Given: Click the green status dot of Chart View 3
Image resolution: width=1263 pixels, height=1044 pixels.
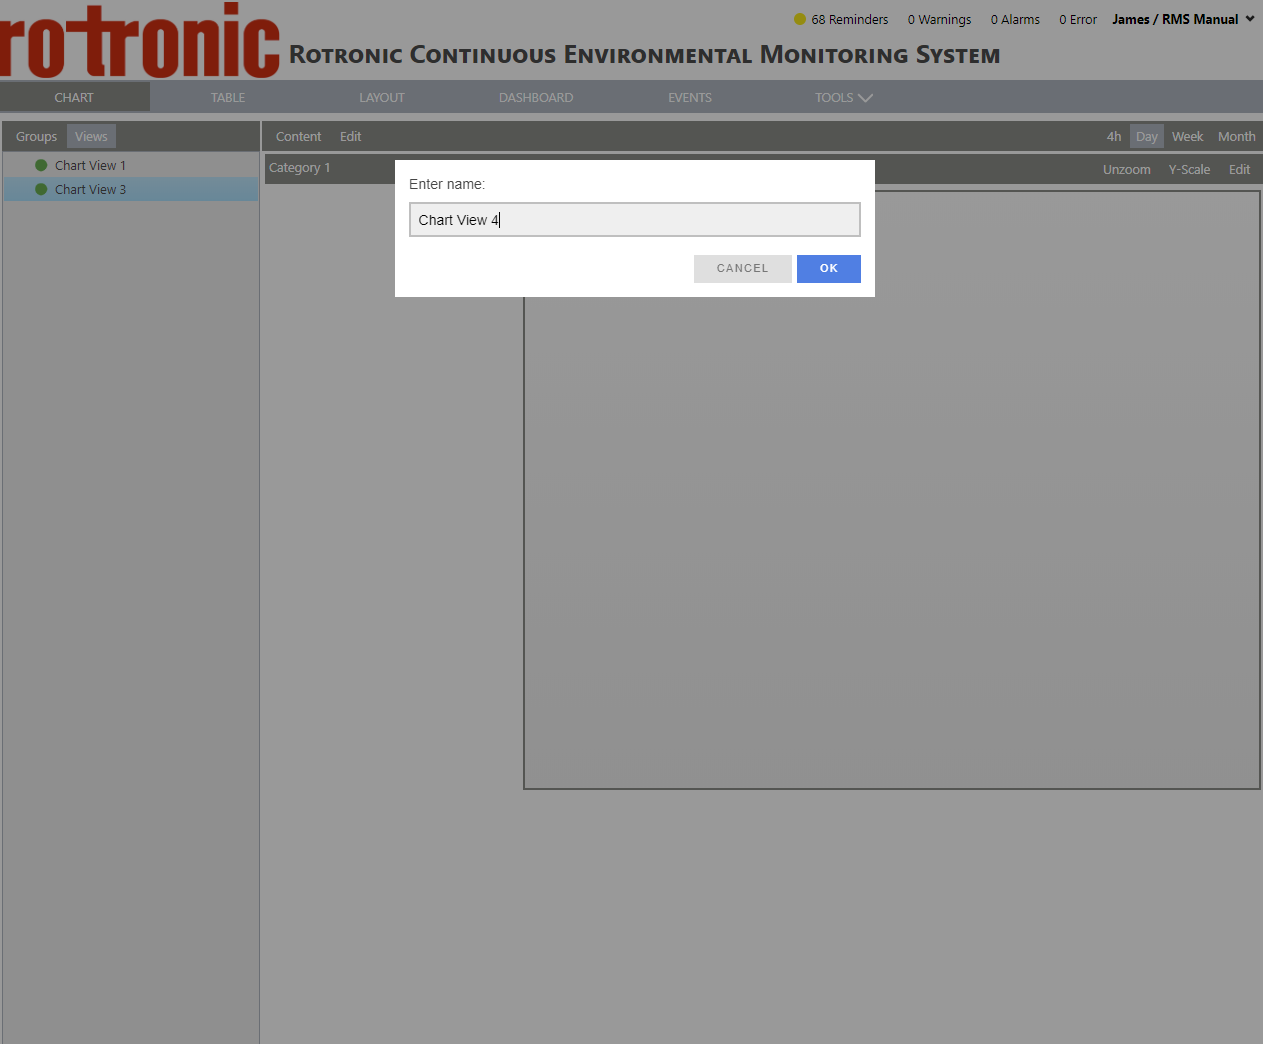Looking at the screenshot, I should tap(41, 189).
